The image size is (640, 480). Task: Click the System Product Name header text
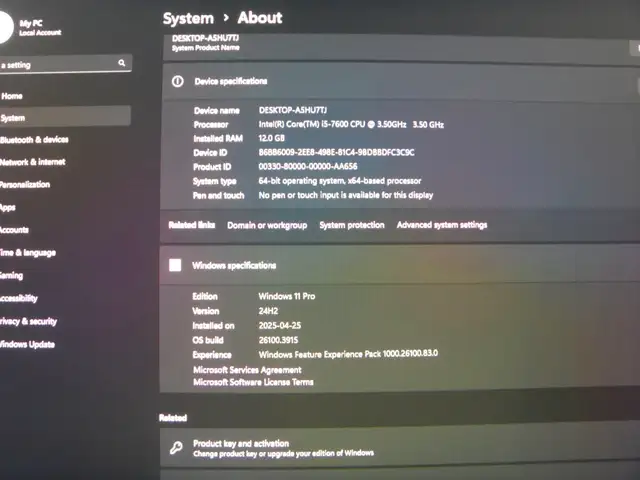pos(206,48)
